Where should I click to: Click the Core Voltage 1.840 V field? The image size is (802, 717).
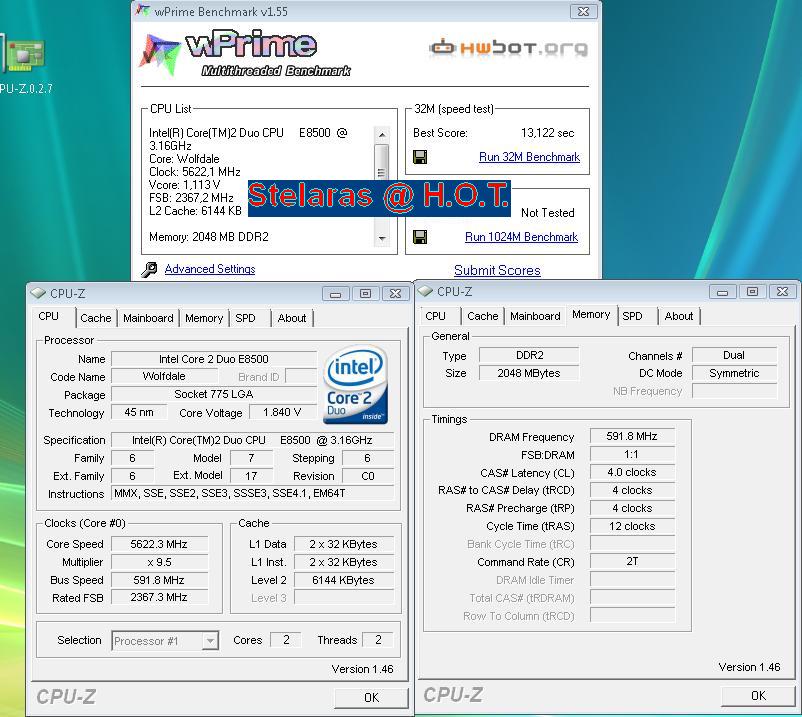coord(282,412)
